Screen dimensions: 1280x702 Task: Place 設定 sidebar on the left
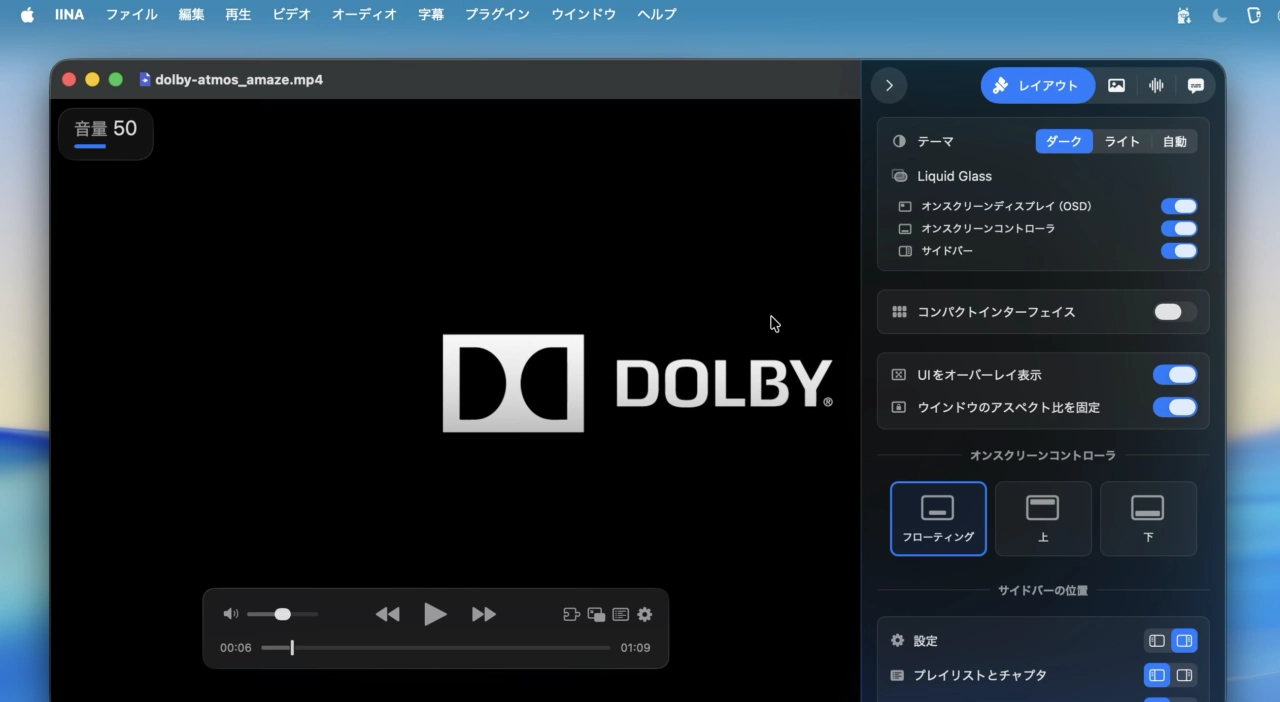(1157, 641)
